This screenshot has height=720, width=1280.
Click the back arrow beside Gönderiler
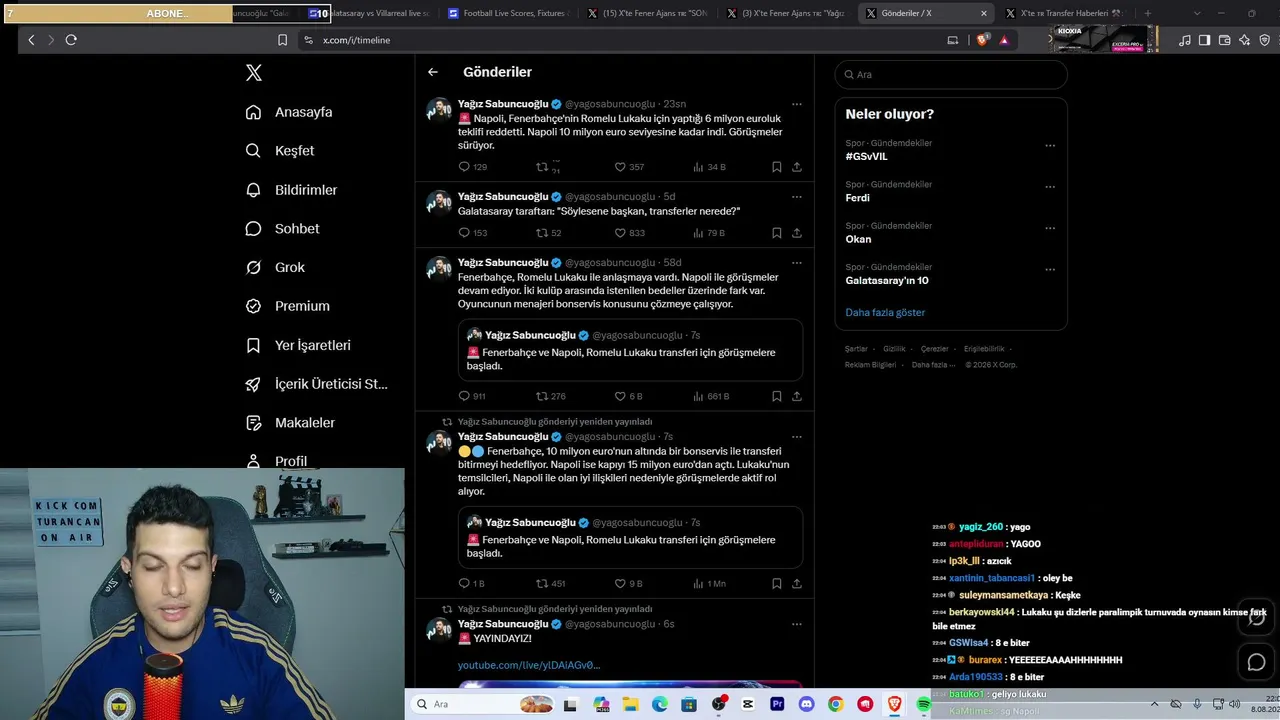[x=433, y=72]
